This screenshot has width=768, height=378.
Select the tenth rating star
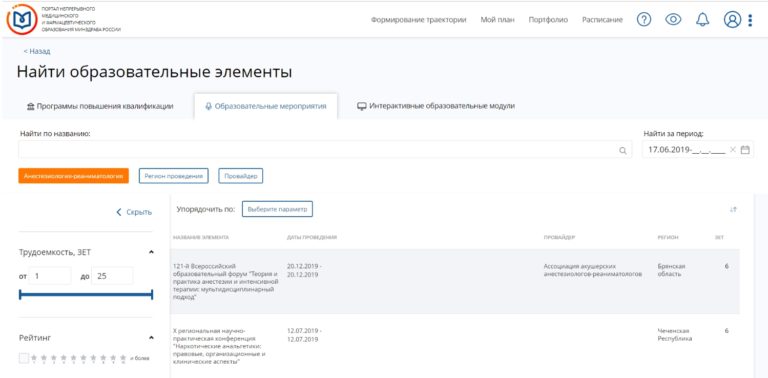(123, 358)
